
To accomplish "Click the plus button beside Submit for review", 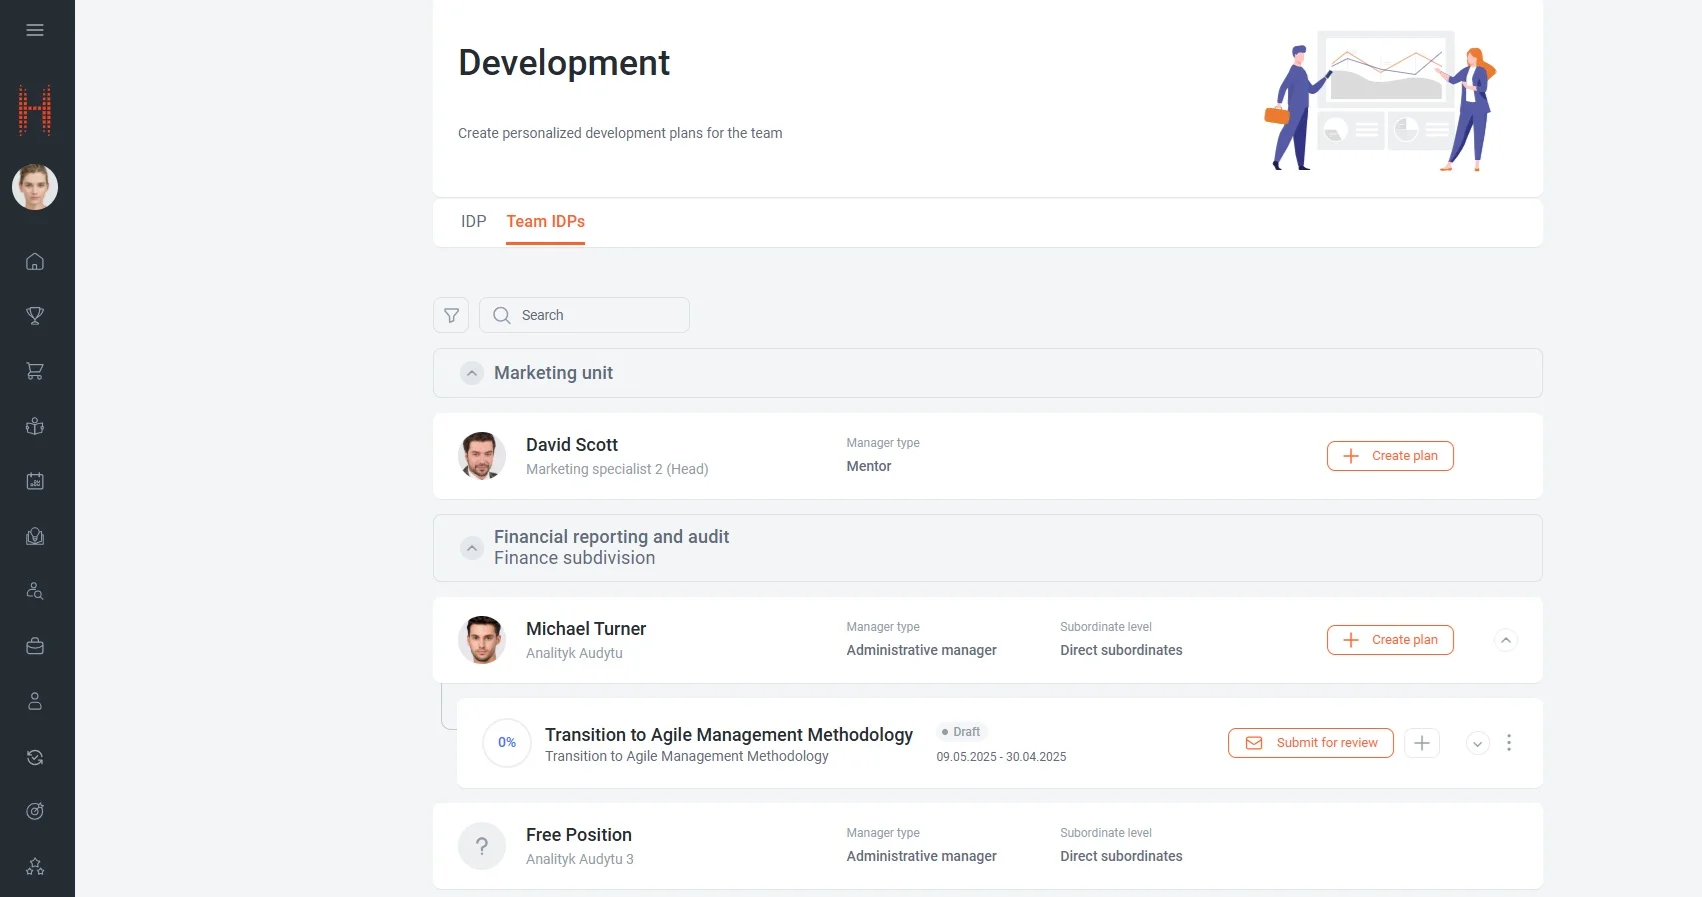I will click(1421, 743).
